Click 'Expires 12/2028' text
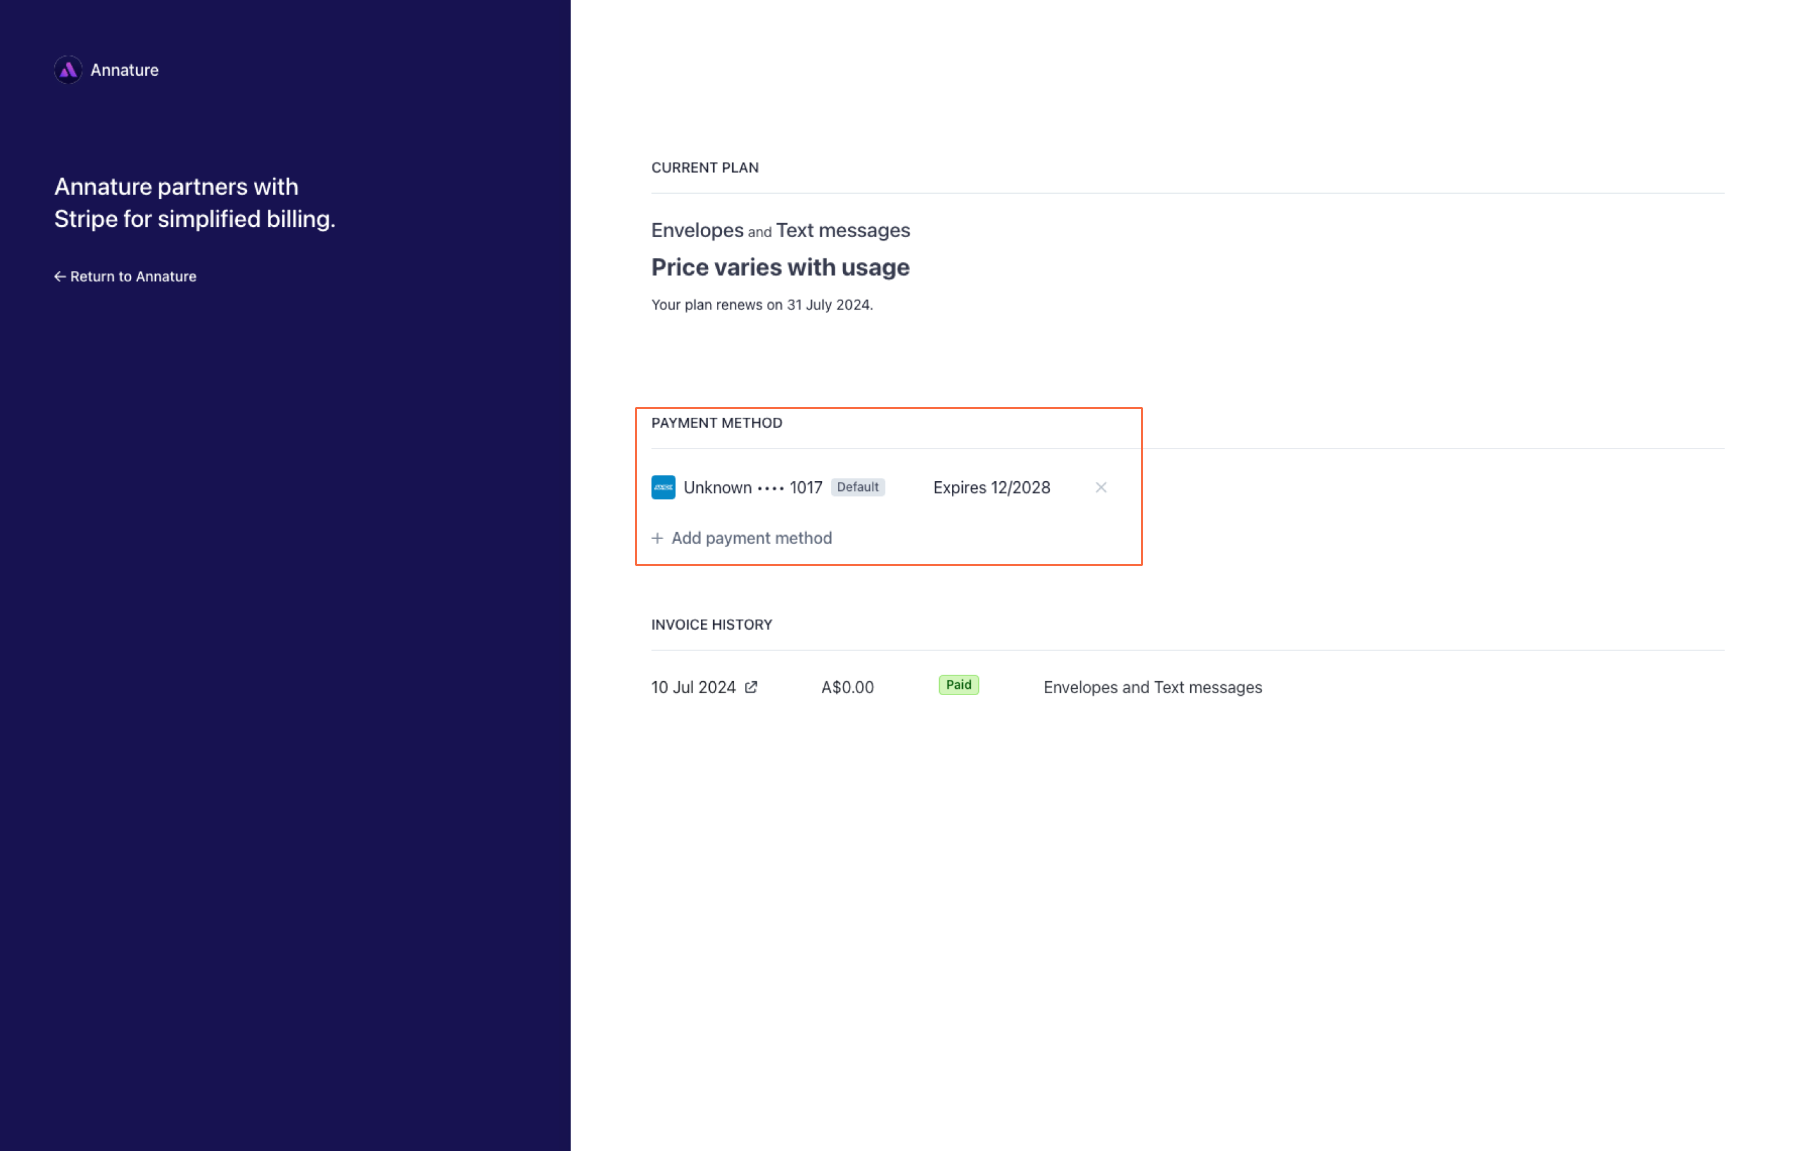1793x1151 pixels. (x=991, y=487)
